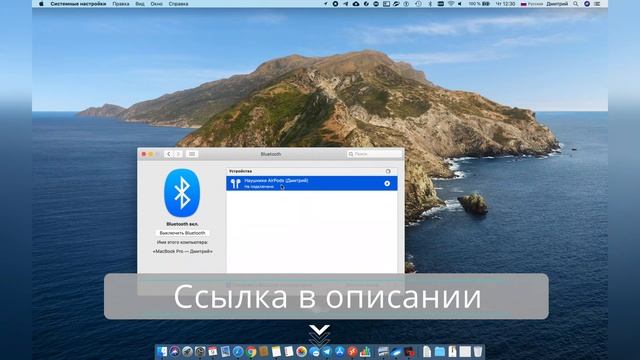Launch Siri from the Dock
This screenshot has width=640, height=360.
[175, 351]
